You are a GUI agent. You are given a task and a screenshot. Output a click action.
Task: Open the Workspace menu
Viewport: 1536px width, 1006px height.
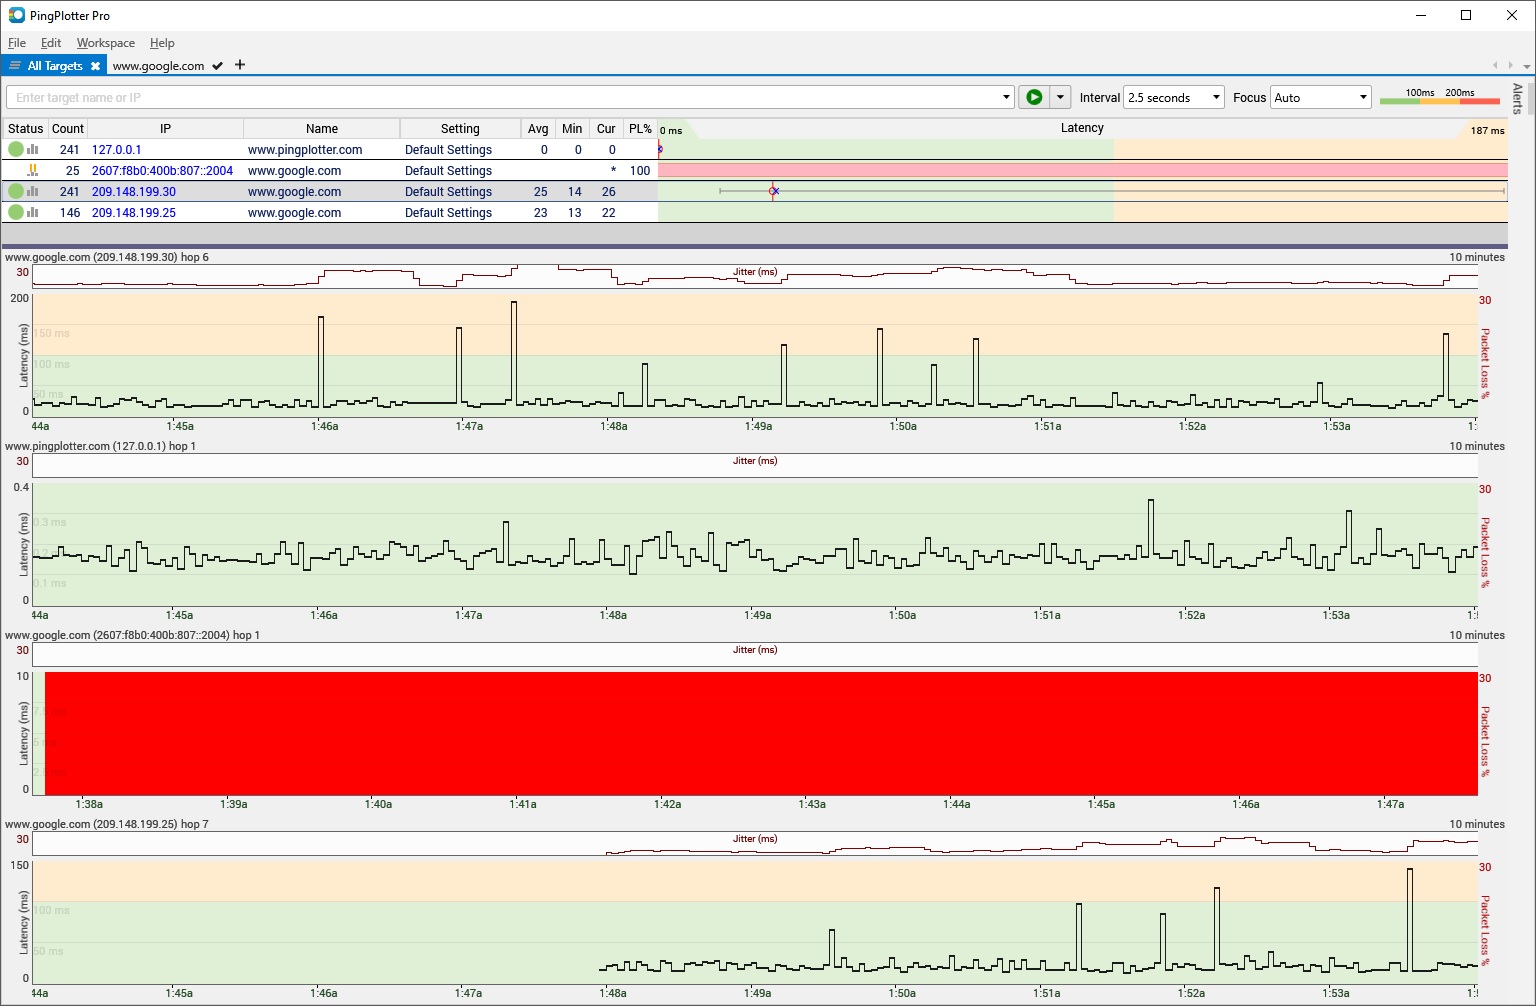pyautogui.click(x=105, y=43)
